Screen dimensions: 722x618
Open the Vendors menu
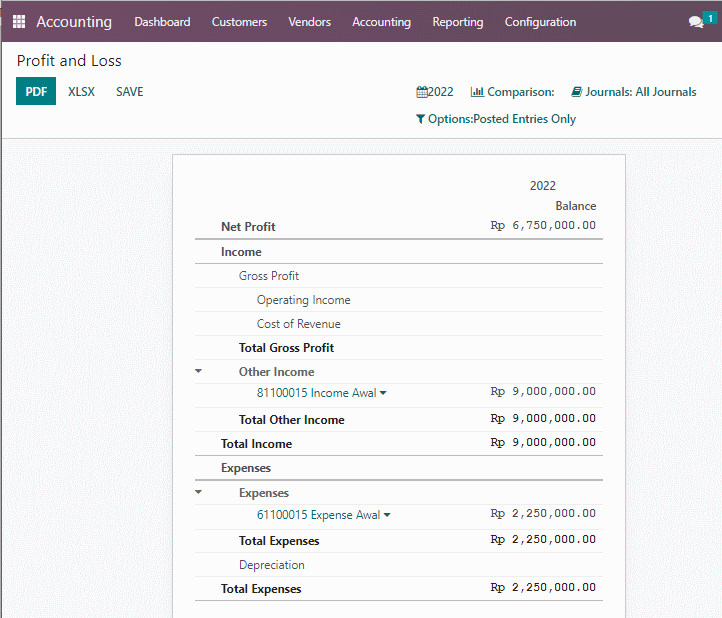click(x=309, y=22)
